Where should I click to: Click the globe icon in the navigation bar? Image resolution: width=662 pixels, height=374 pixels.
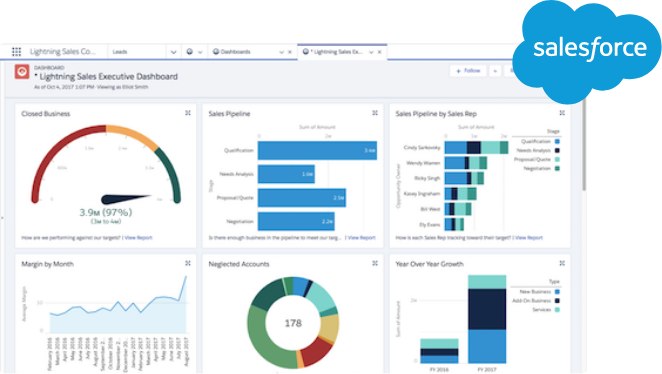pyautogui.click(x=190, y=51)
